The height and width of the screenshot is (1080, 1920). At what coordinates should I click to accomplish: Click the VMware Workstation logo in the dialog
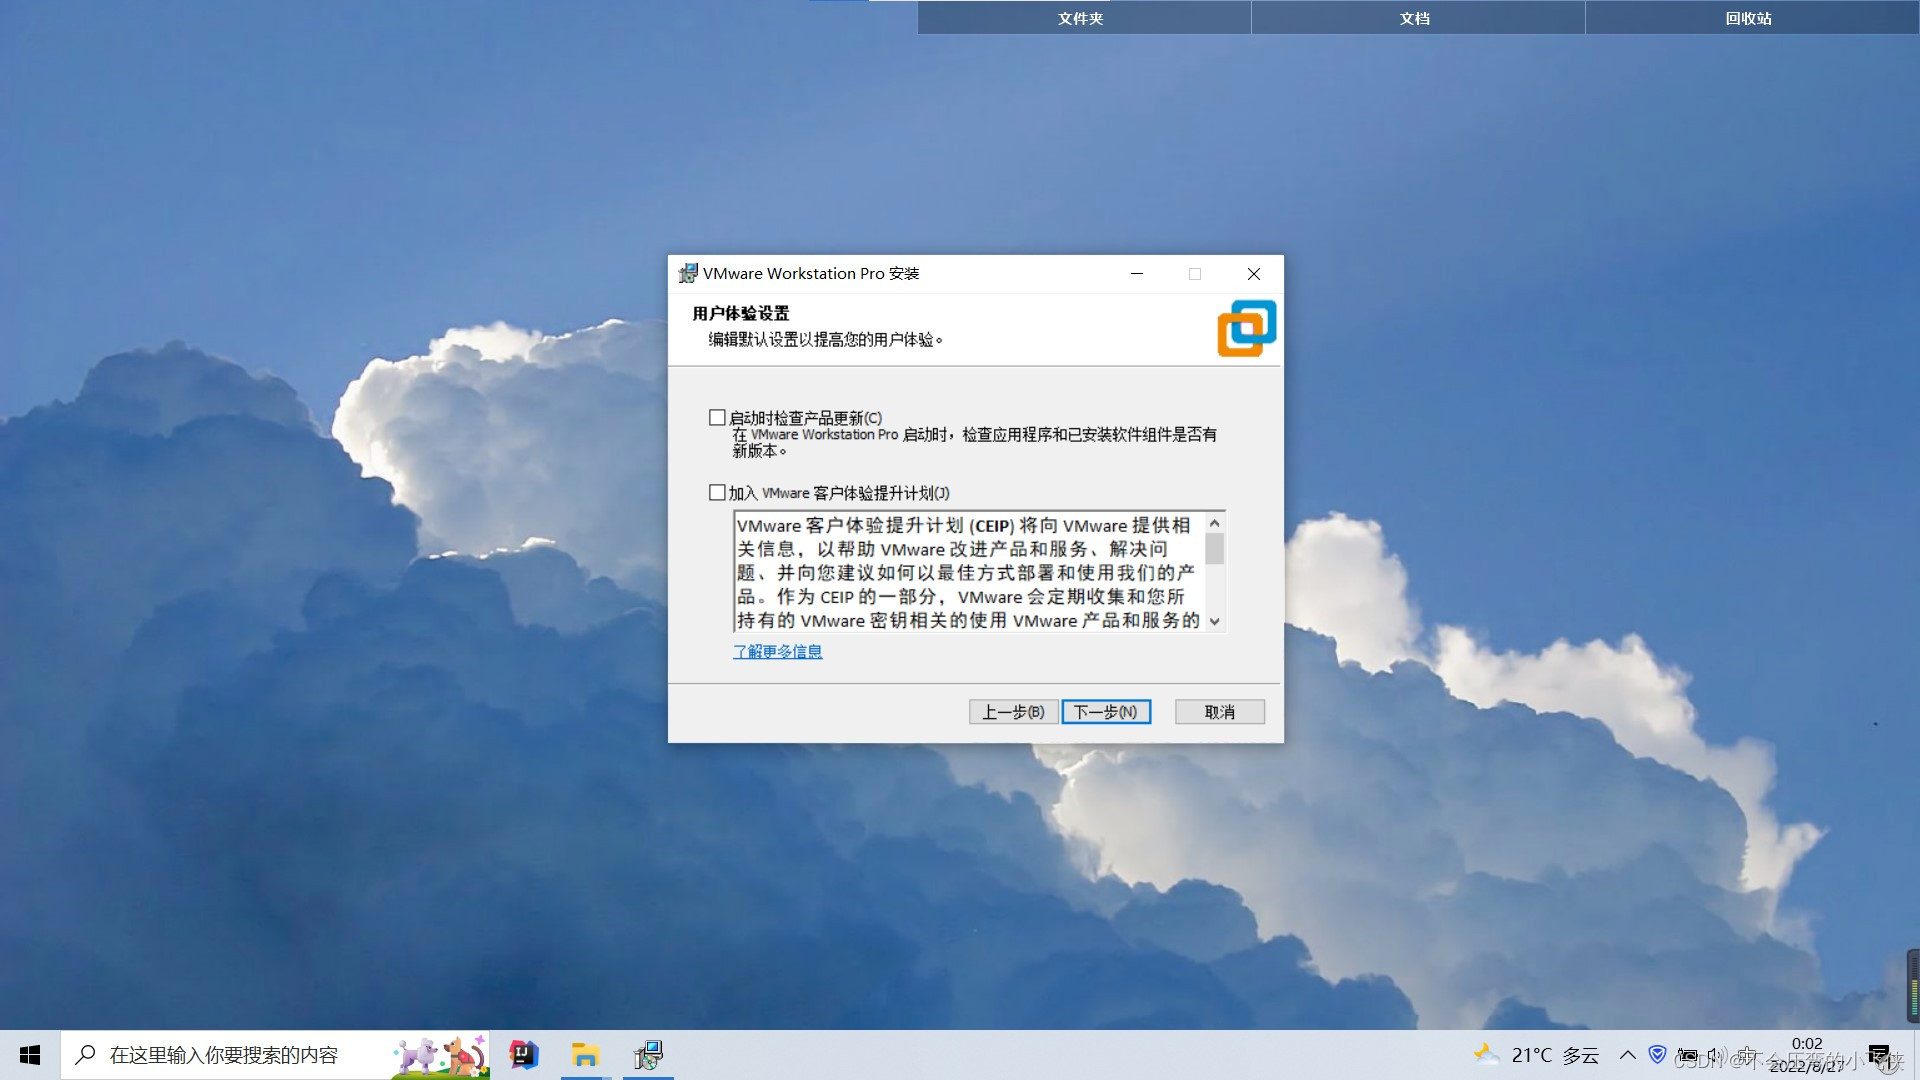point(1246,326)
